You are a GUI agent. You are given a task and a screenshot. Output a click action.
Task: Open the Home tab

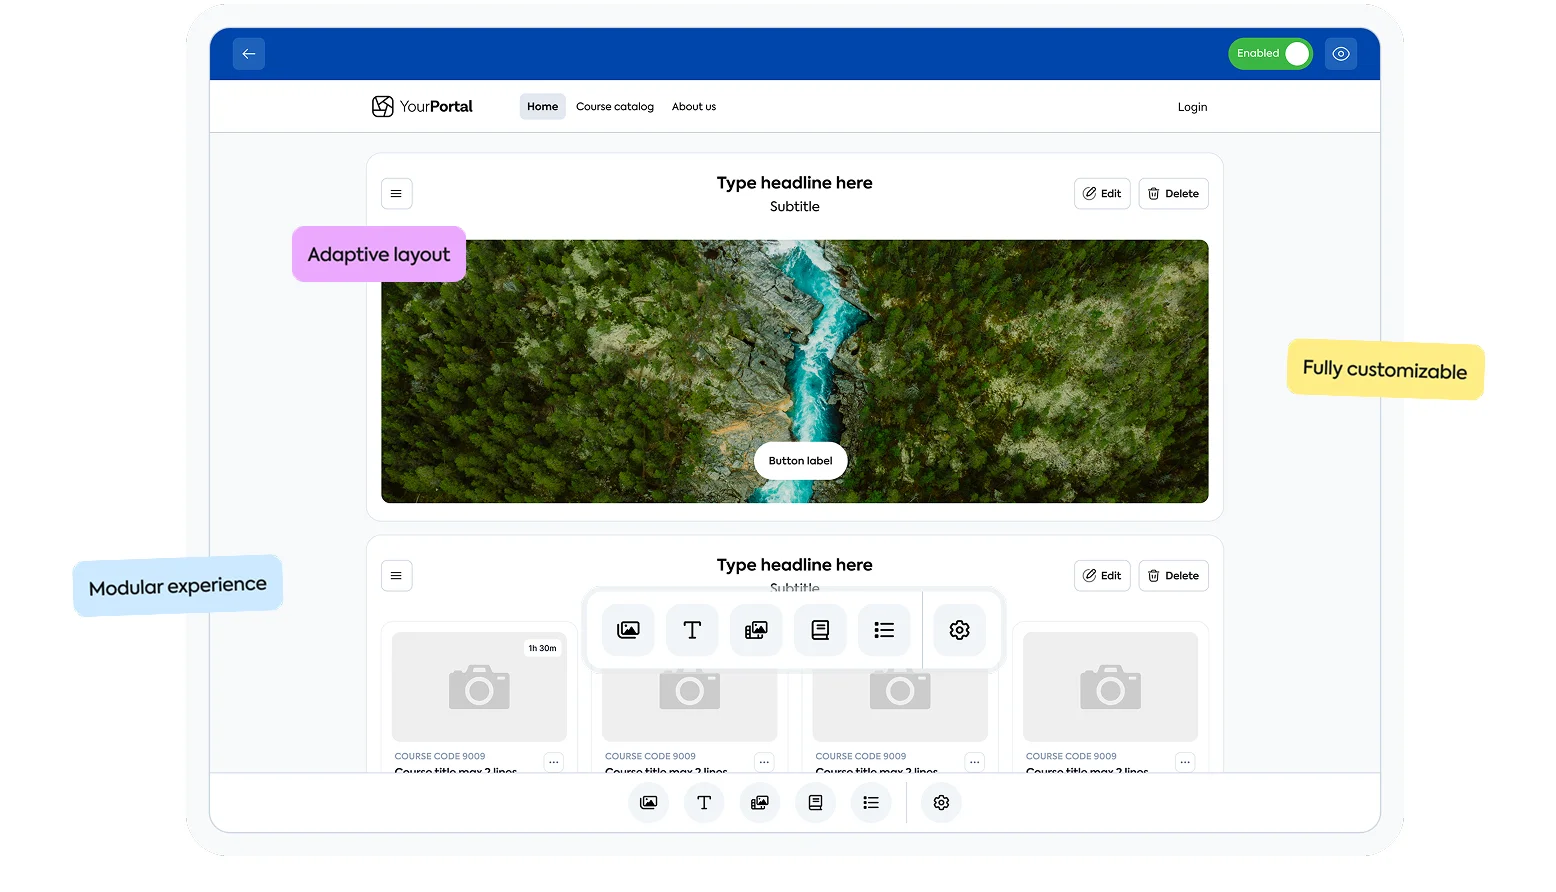tap(542, 107)
